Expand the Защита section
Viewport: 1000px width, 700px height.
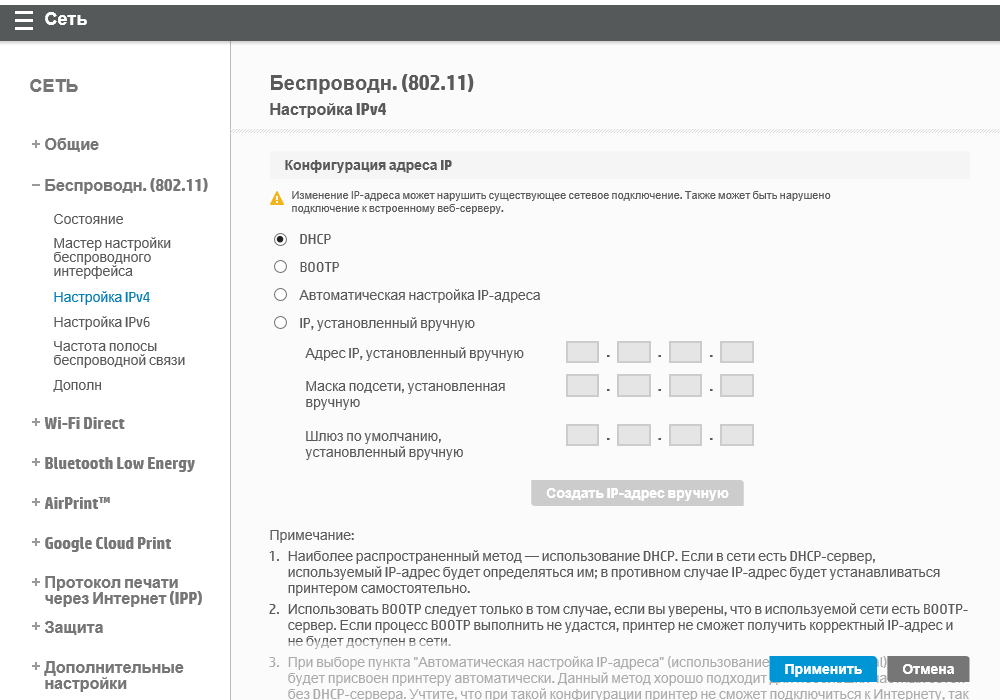[67, 627]
